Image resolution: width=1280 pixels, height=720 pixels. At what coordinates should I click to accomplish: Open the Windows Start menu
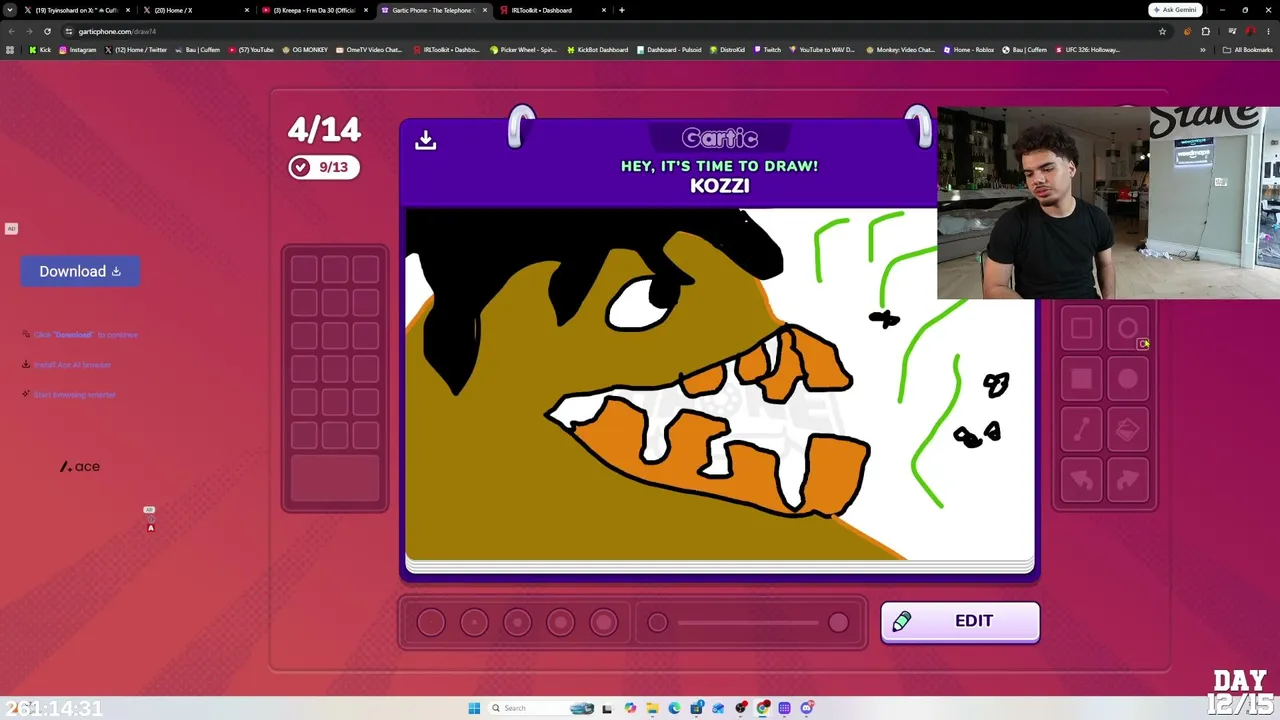tap(474, 708)
